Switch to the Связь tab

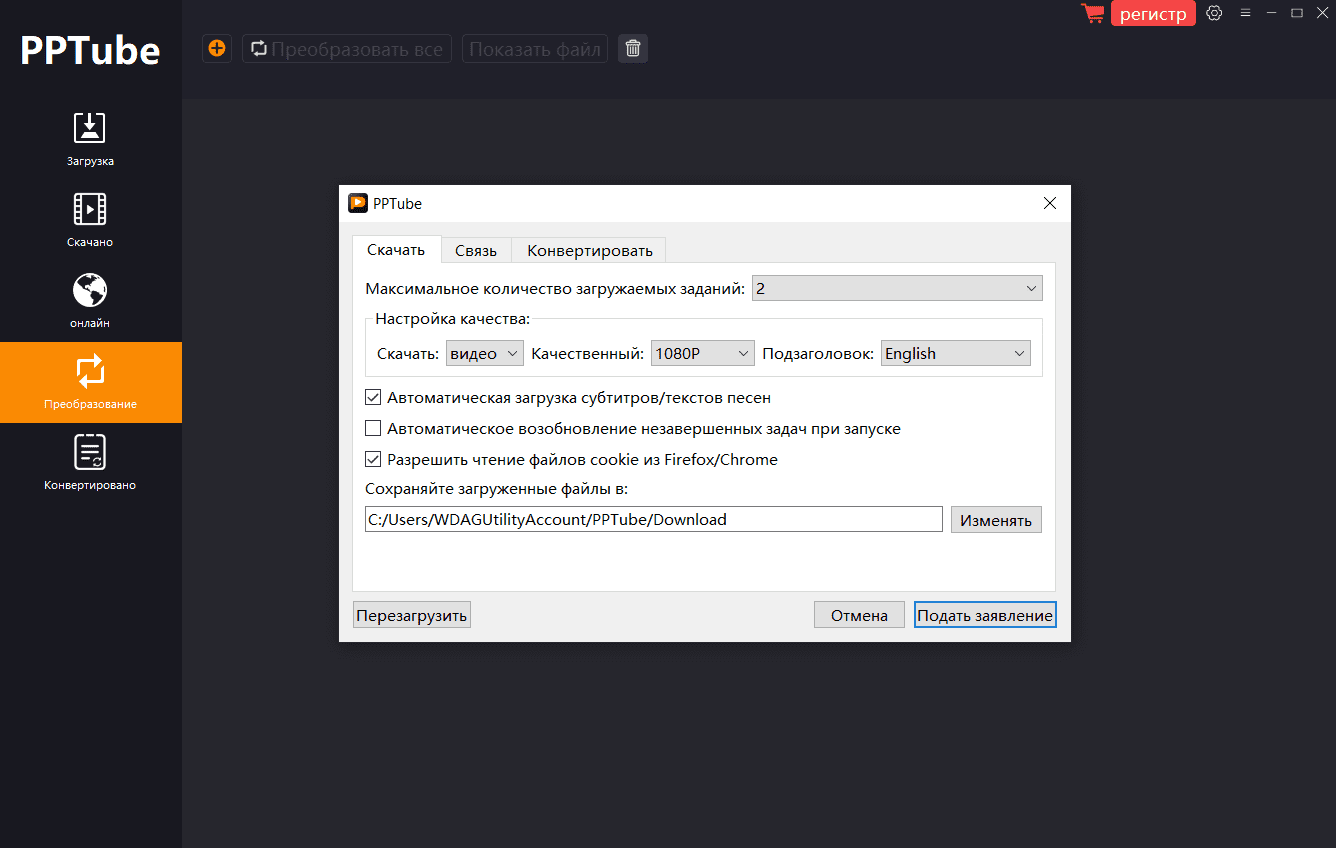tap(476, 250)
